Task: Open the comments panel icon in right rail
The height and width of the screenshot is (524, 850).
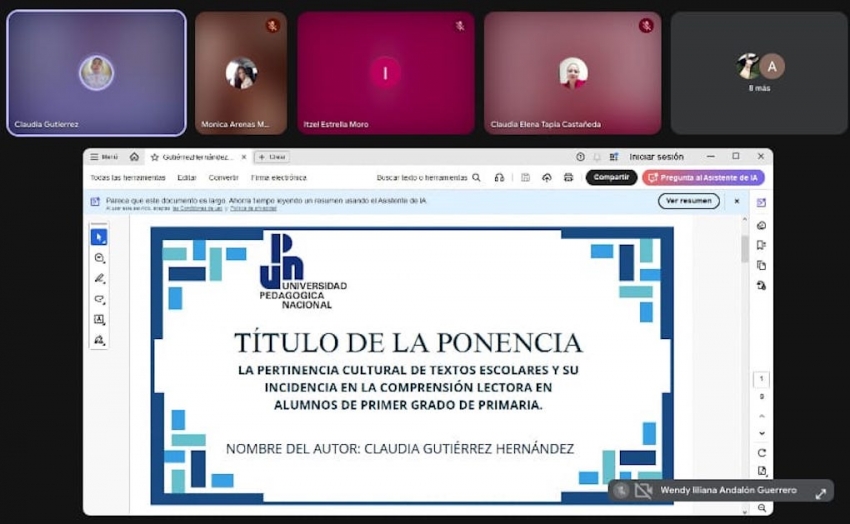Action: 761,225
